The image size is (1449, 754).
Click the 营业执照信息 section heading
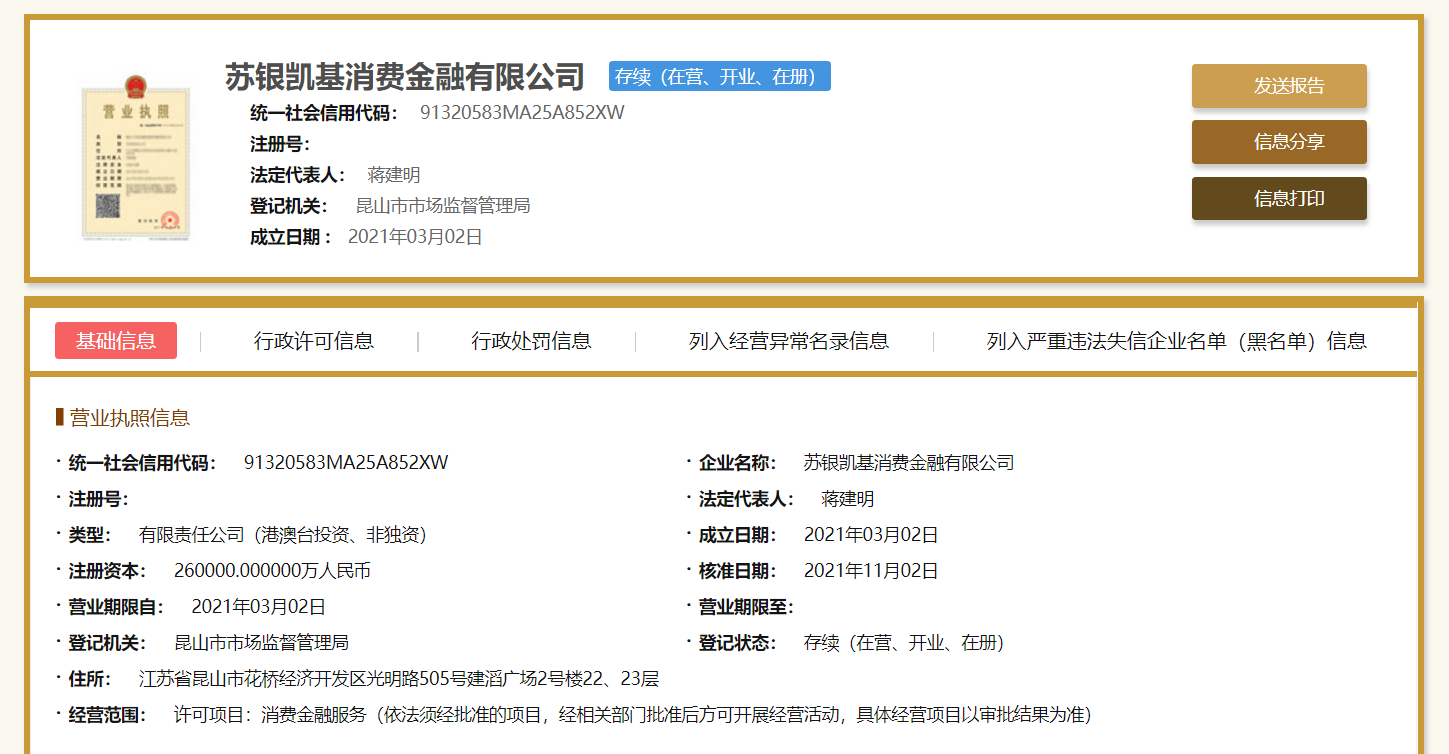pos(129,418)
